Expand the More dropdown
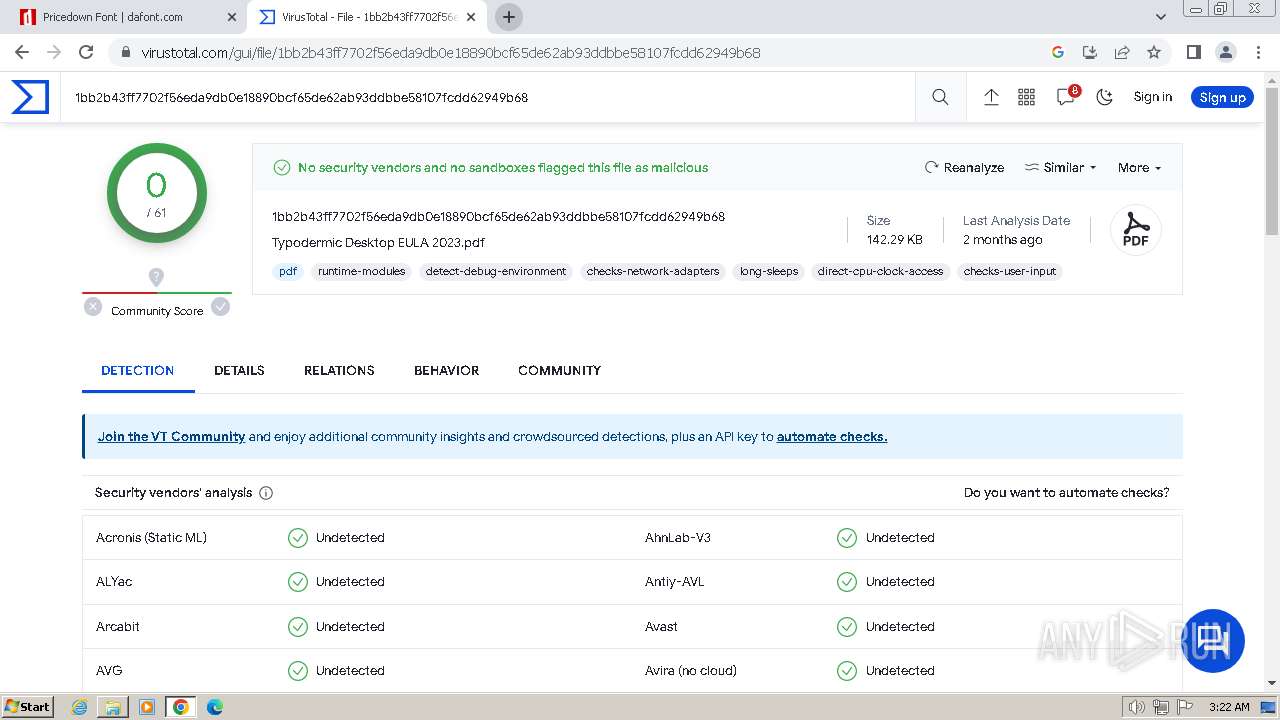This screenshot has width=1280, height=720. pyautogui.click(x=1139, y=167)
